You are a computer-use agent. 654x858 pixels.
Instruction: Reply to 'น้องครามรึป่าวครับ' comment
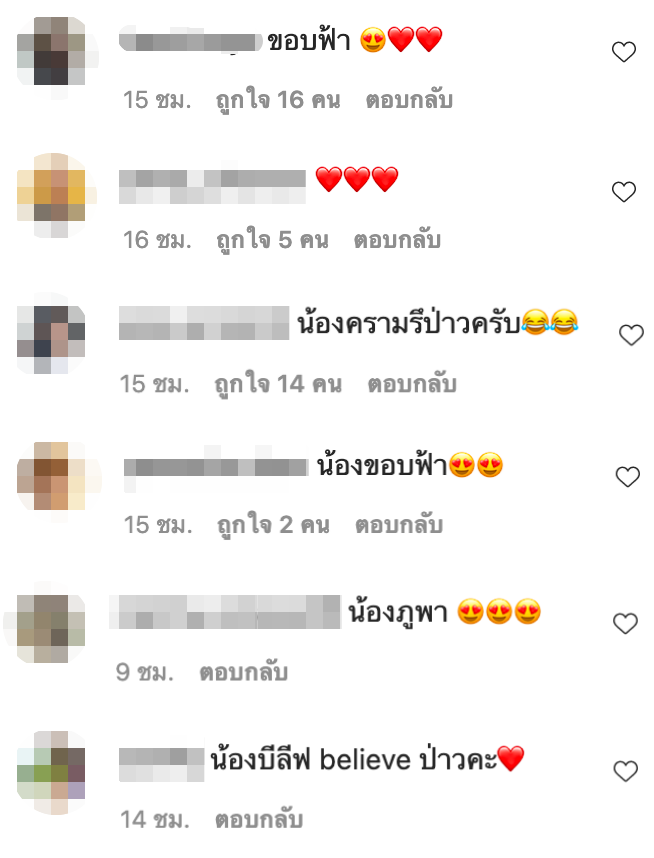[412, 384]
